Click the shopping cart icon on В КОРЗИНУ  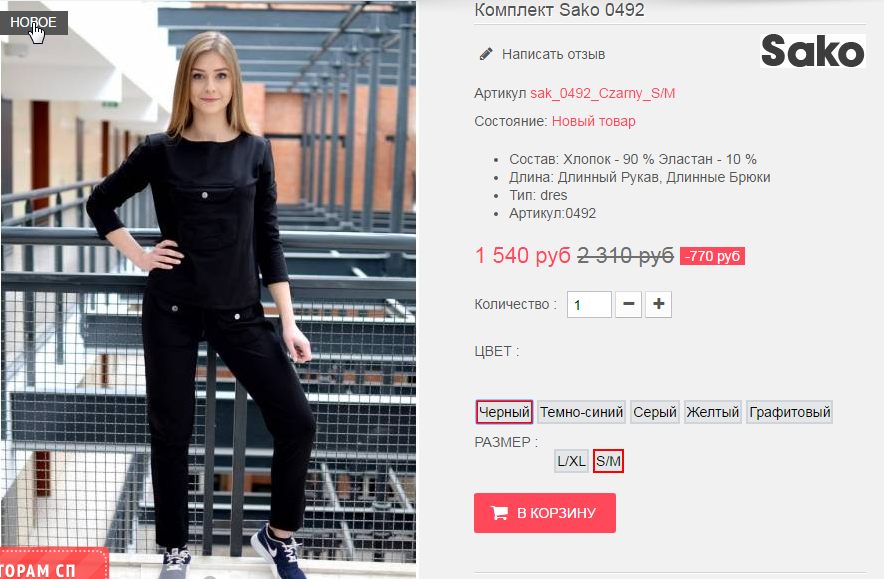[499, 513]
